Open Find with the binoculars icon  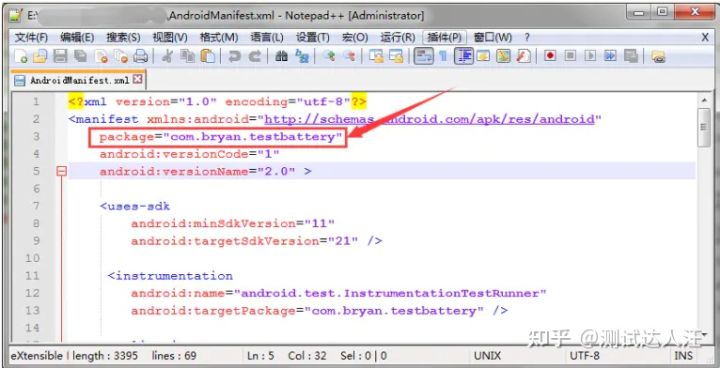click(281, 56)
